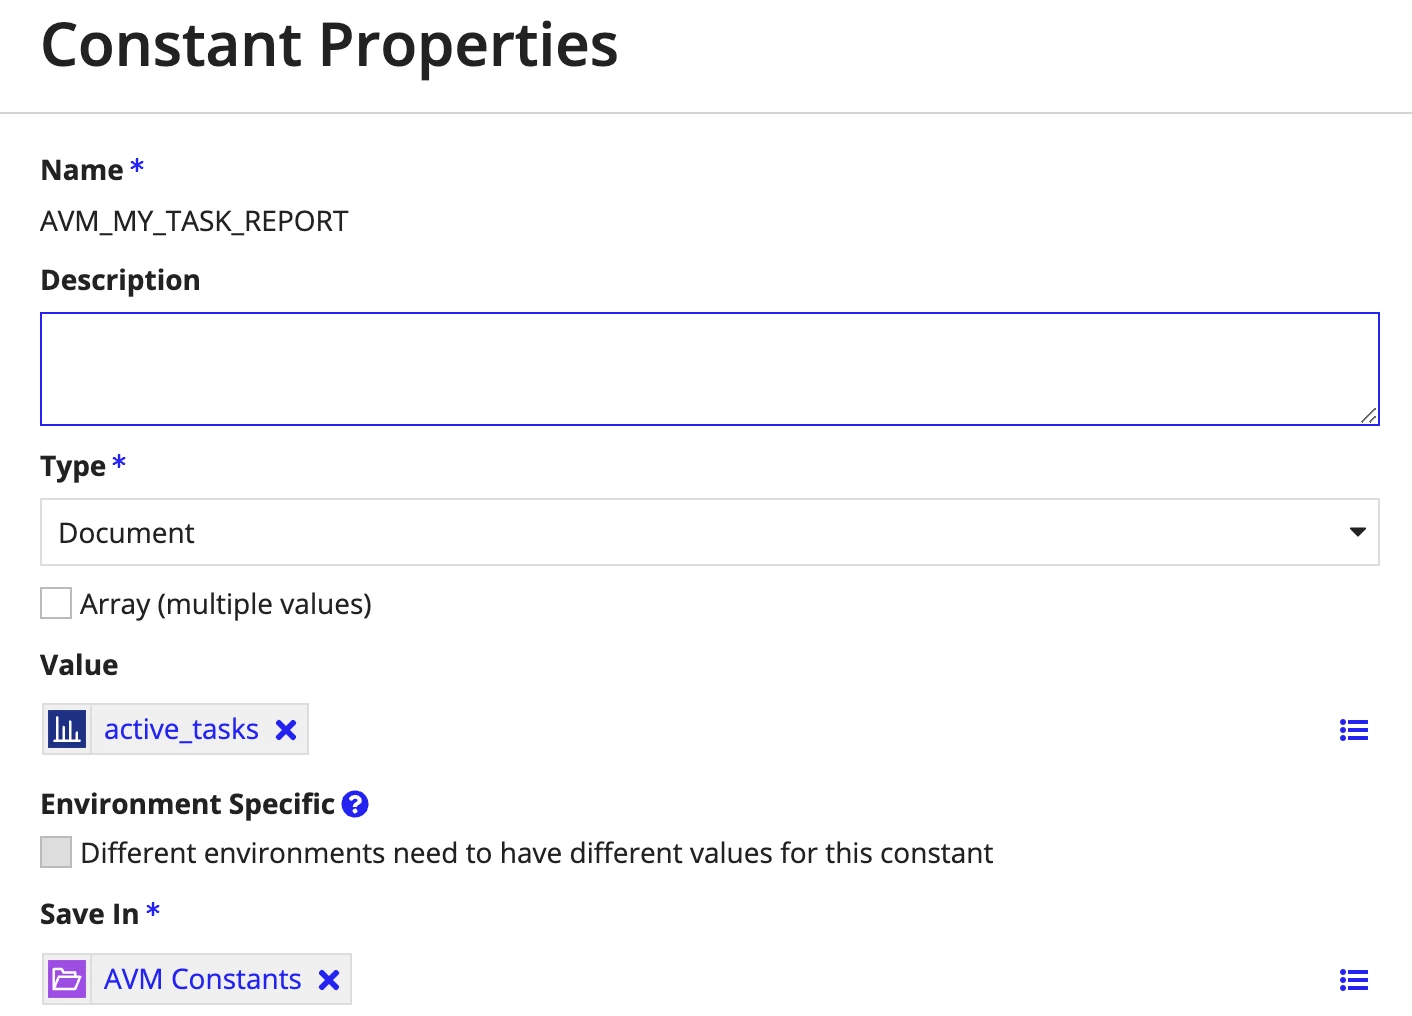The width and height of the screenshot is (1412, 1016).
Task: Open the active_tasks document link
Action: click(181, 730)
